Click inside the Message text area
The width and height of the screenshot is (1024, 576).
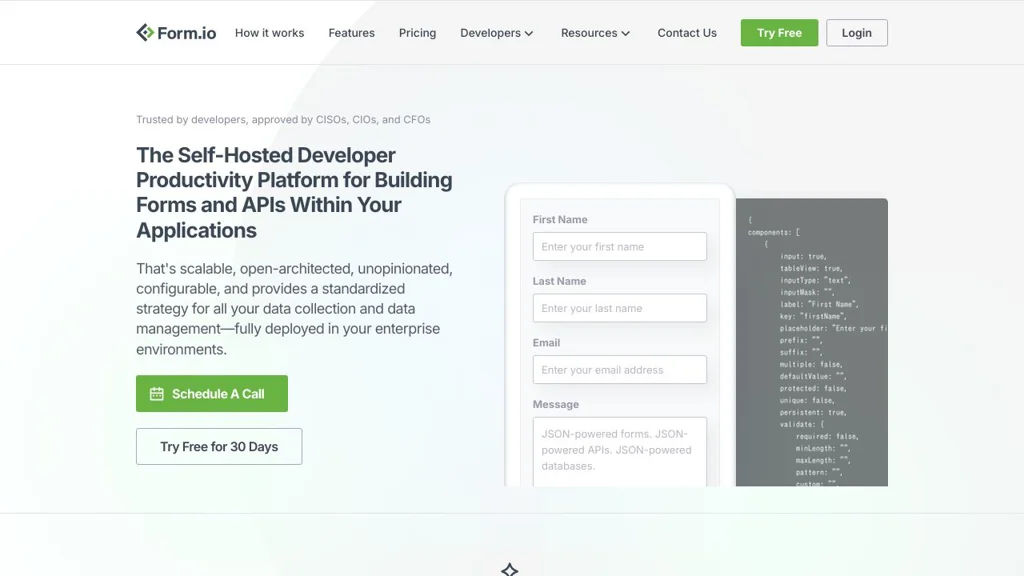coord(619,451)
